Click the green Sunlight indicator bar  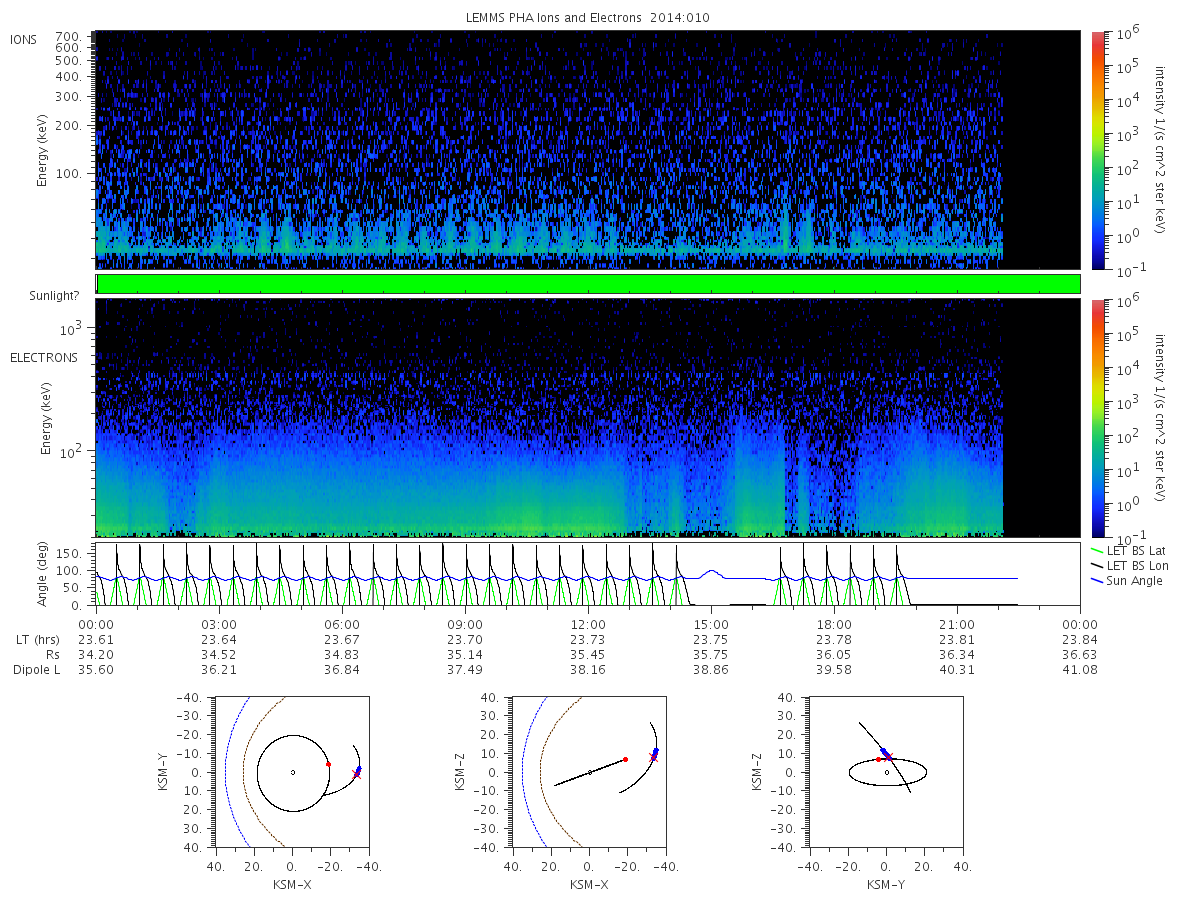[x=588, y=284]
